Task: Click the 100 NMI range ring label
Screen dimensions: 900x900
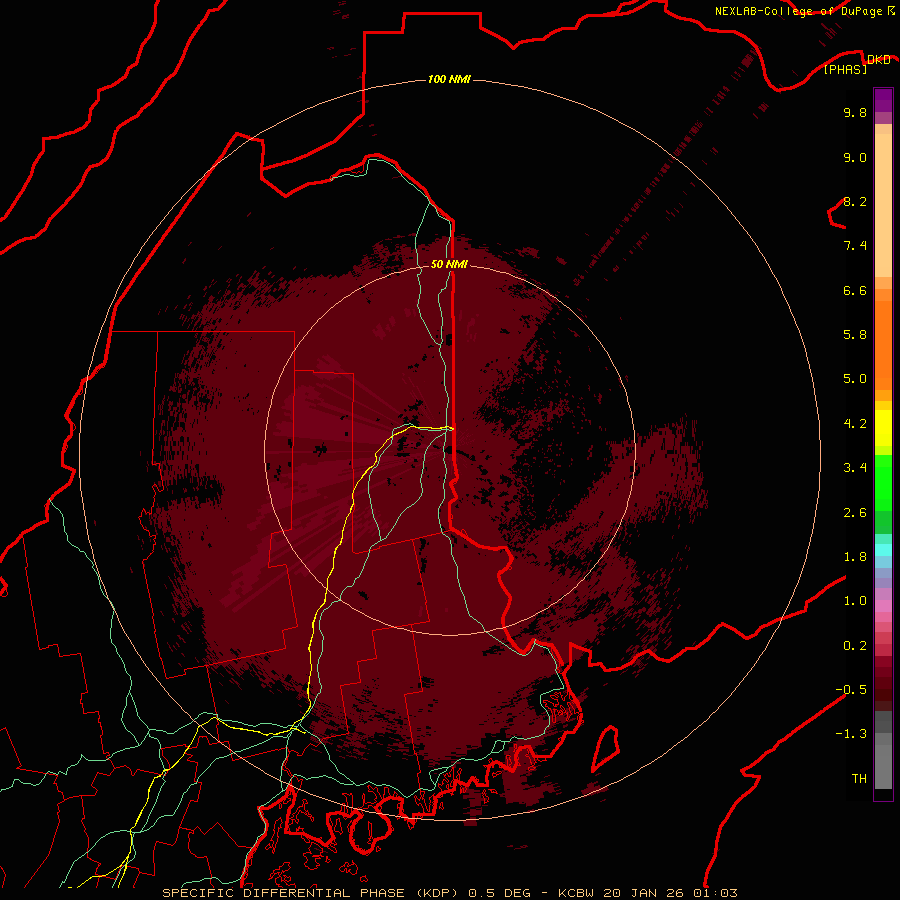Action: point(449,79)
